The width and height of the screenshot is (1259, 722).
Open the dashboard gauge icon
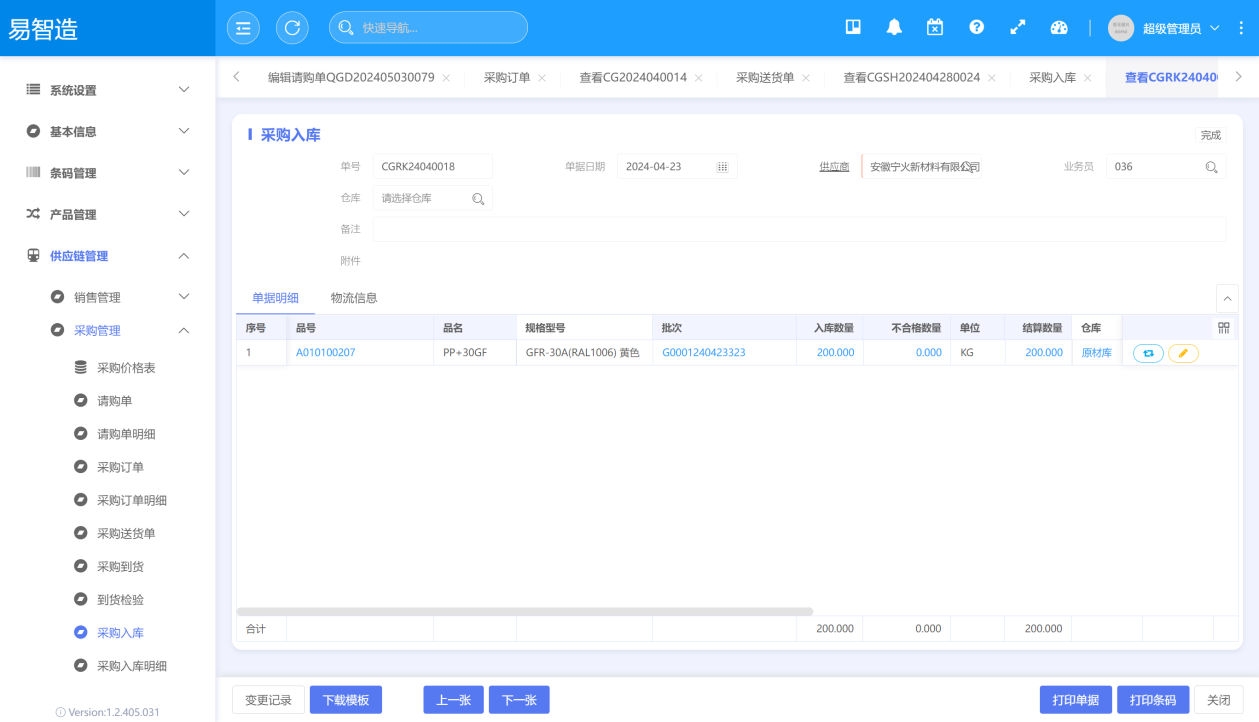[x=1059, y=28]
